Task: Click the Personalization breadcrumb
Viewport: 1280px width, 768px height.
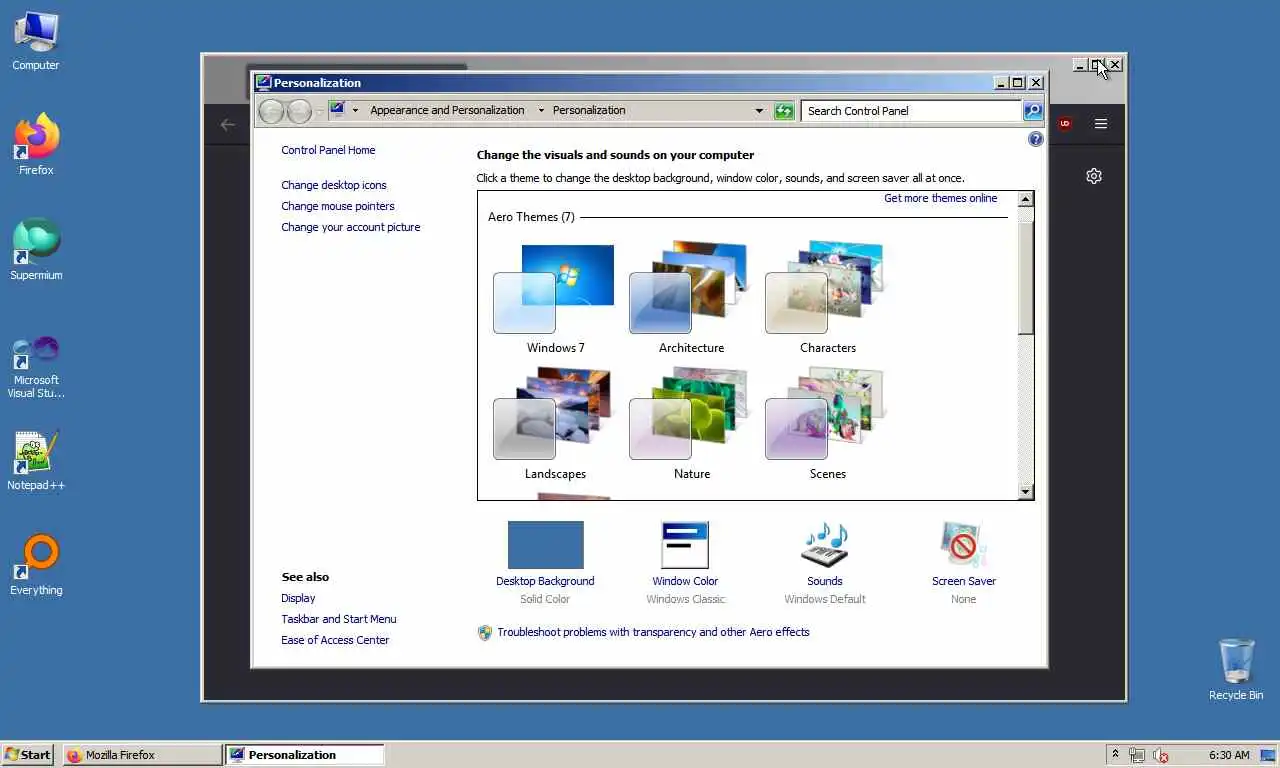Action: coord(589,110)
